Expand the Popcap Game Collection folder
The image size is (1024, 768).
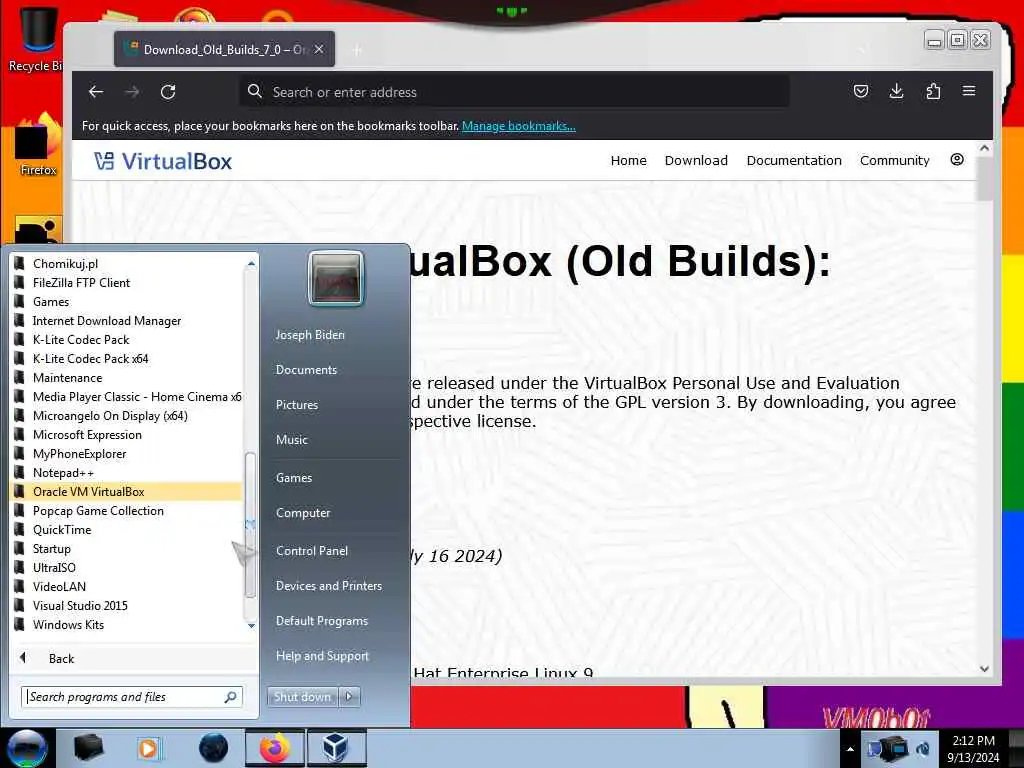pos(126,511)
